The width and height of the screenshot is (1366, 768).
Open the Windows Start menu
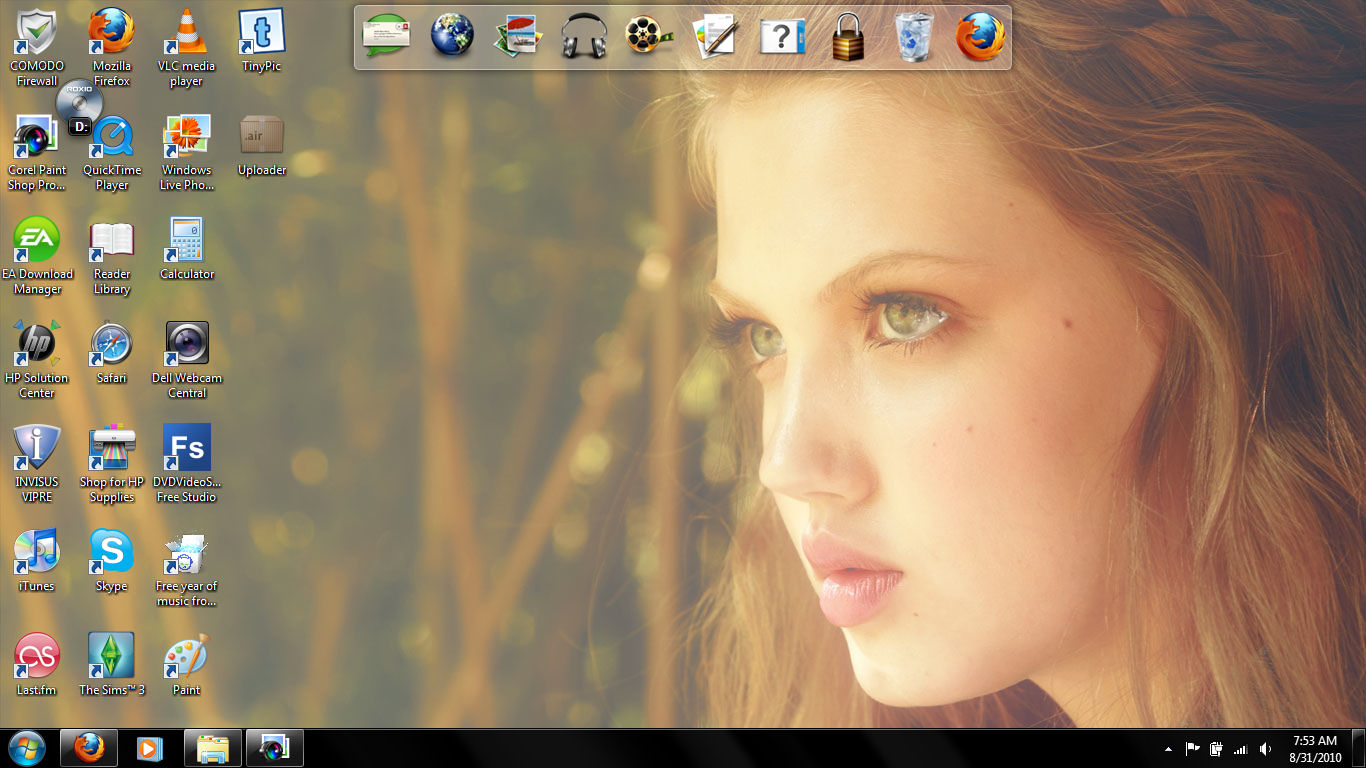pos(27,748)
